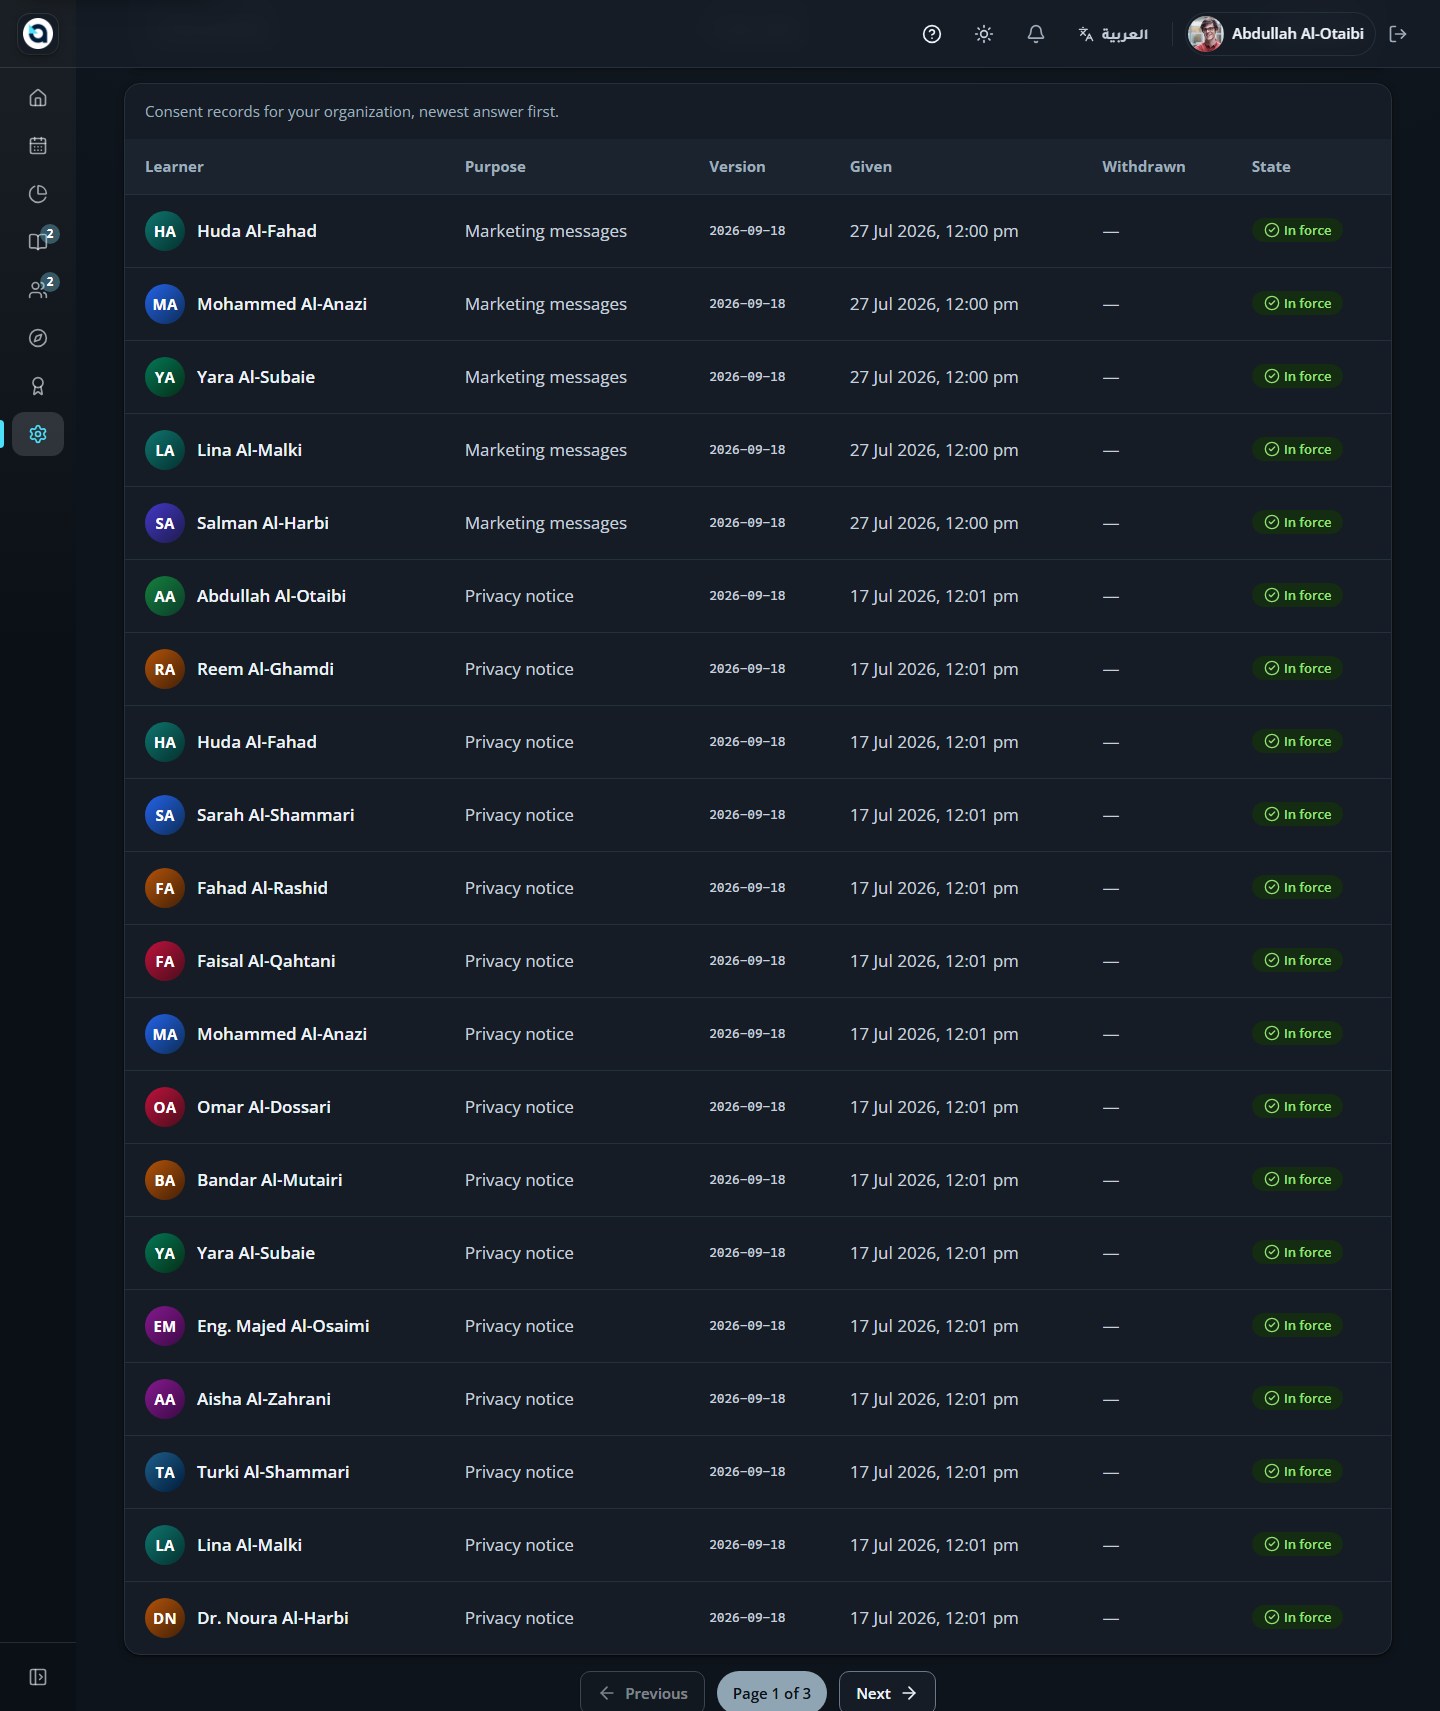The height and width of the screenshot is (1711, 1440).
Task: Click In force badge for Aisha Al-Zahrani
Action: coord(1297,1398)
